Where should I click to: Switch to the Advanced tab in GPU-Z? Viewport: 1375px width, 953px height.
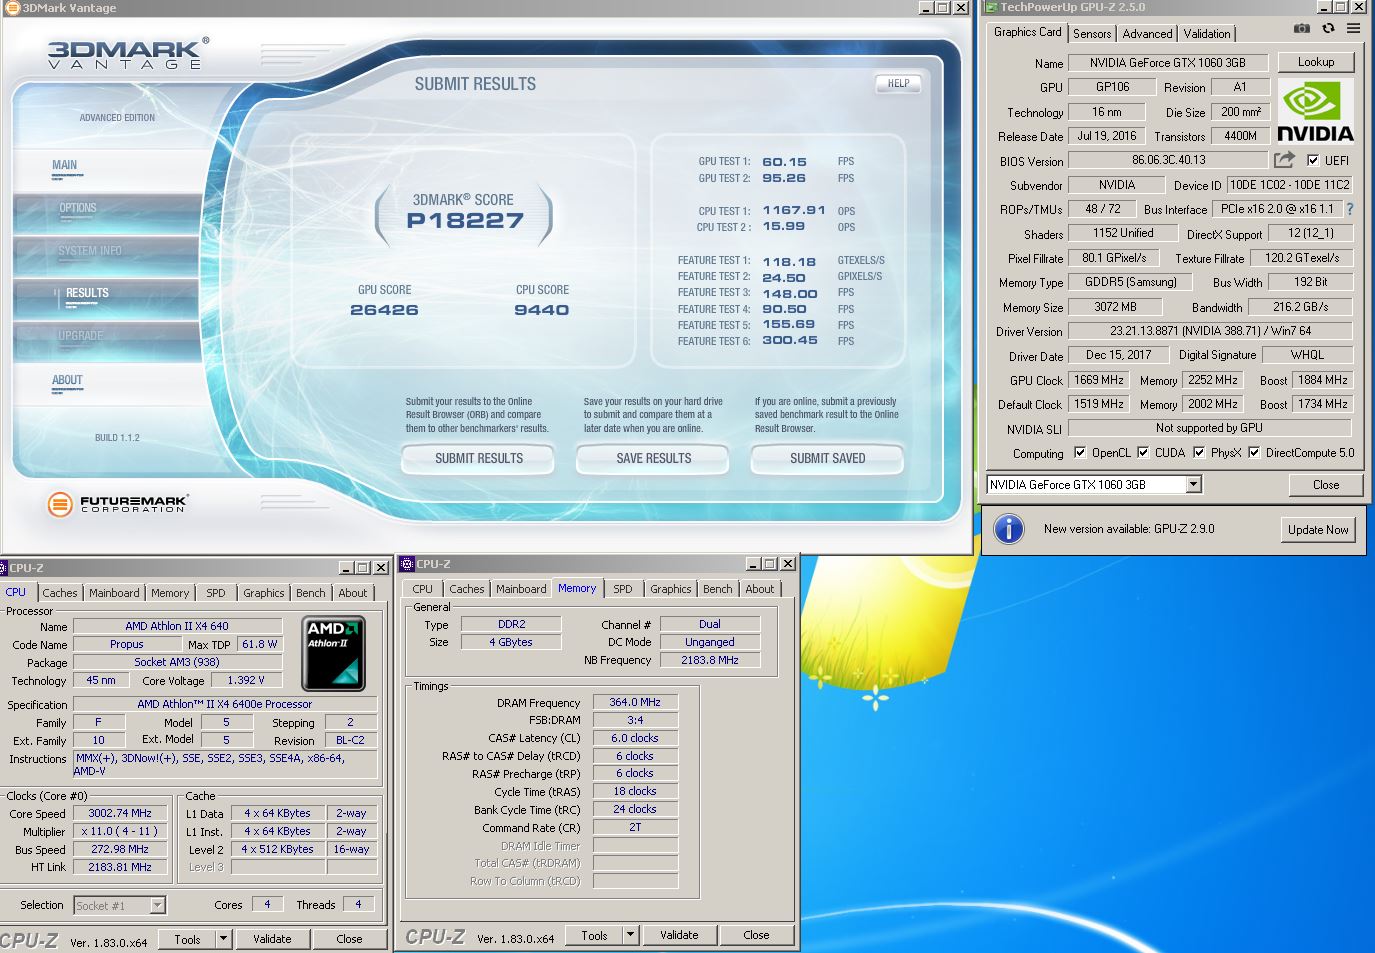[x=1147, y=33]
